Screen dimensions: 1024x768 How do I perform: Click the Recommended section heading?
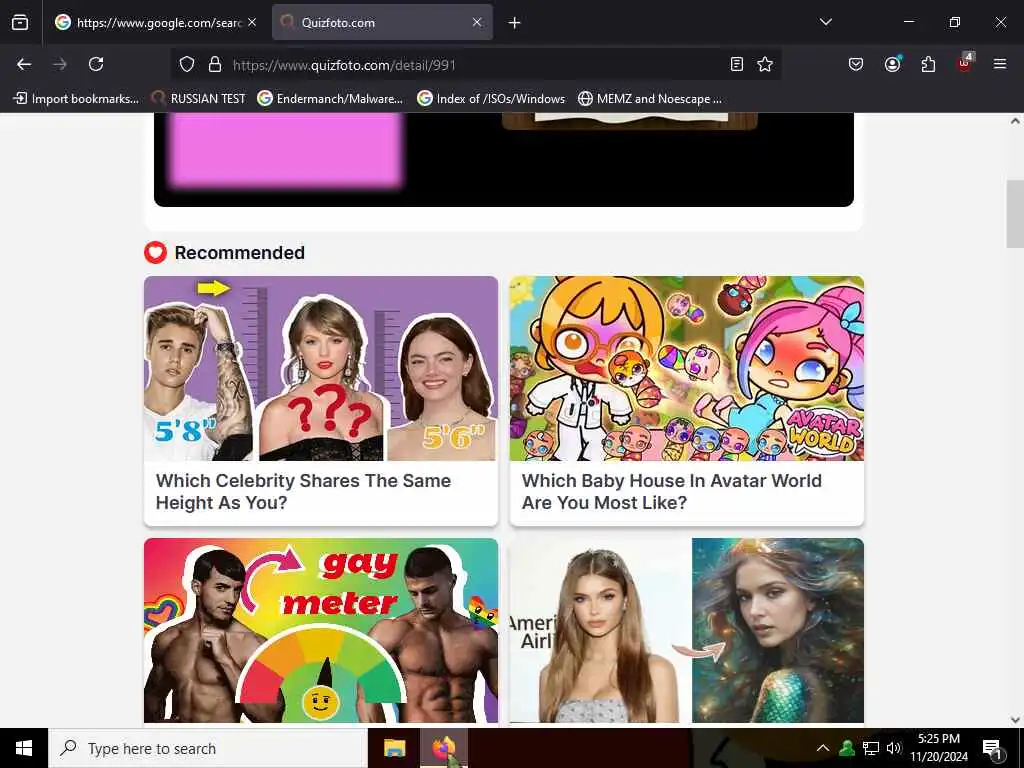tap(240, 253)
